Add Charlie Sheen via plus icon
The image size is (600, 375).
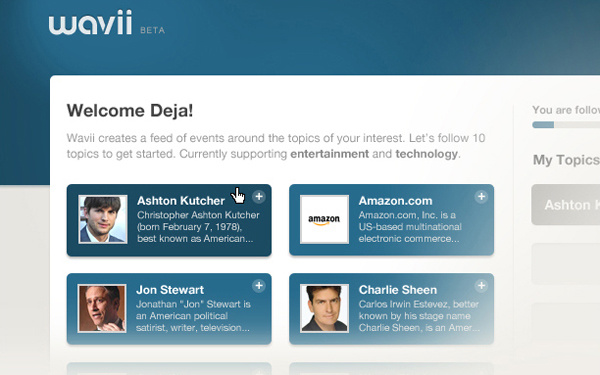coord(481,285)
